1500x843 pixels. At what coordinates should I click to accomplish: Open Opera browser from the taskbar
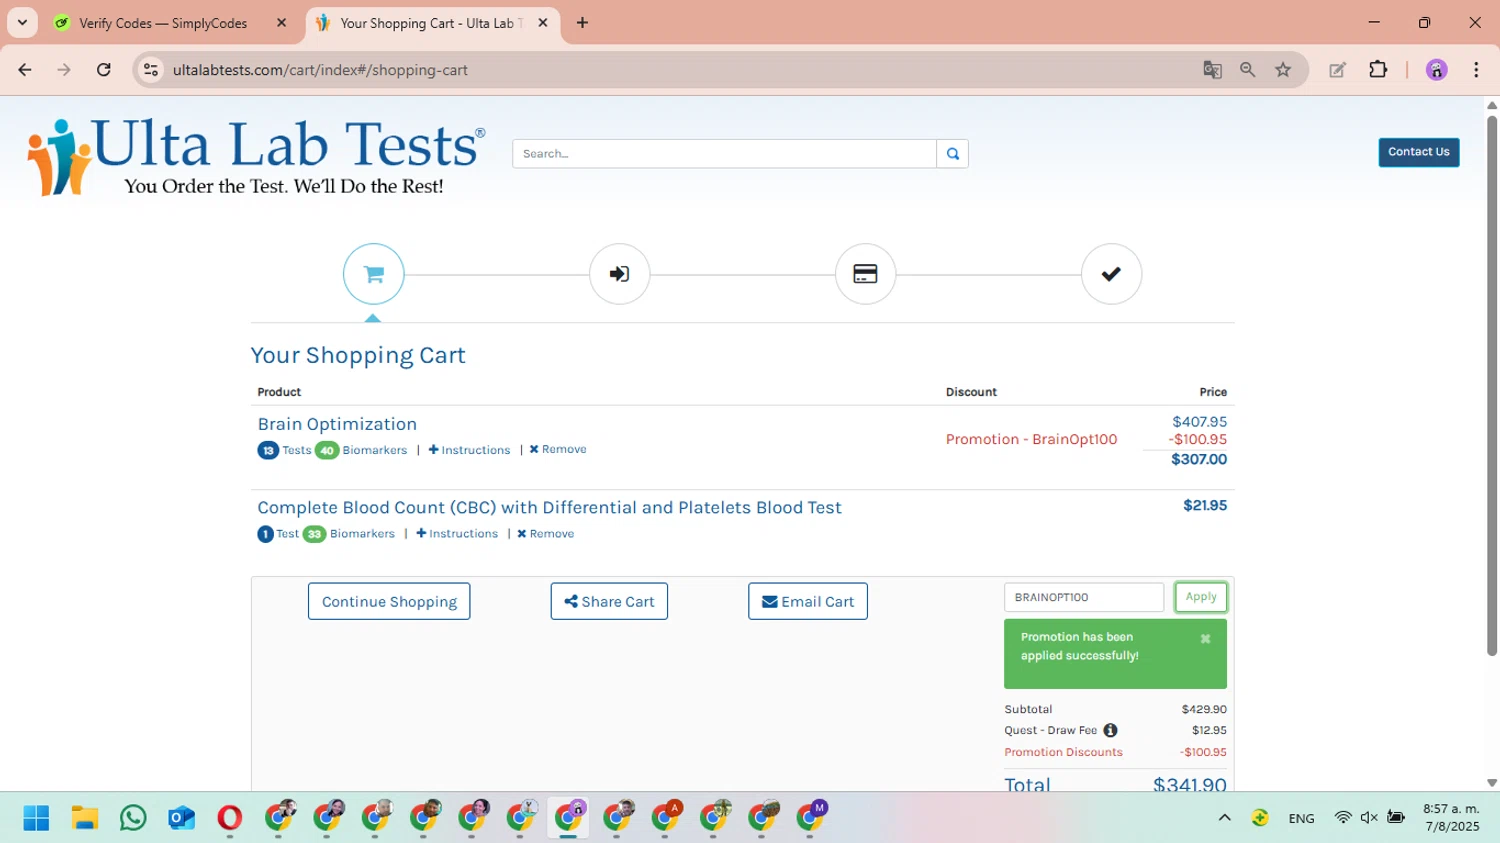coord(229,818)
